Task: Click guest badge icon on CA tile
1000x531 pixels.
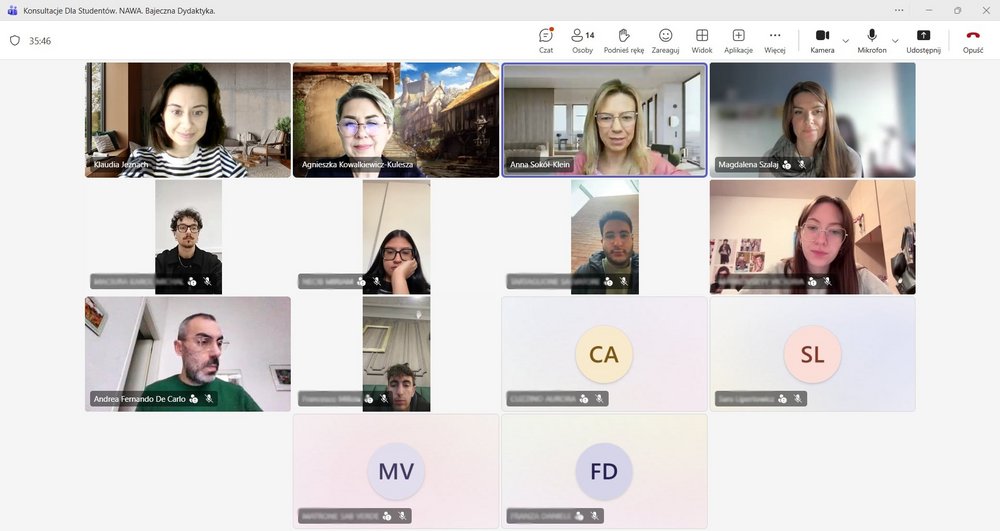Action: [584, 399]
